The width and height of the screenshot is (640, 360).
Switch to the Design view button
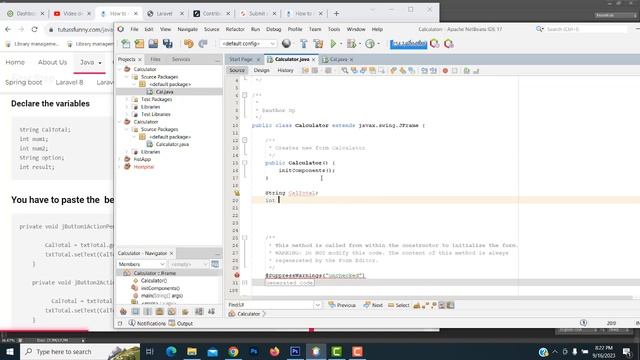pyautogui.click(x=262, y=71)
